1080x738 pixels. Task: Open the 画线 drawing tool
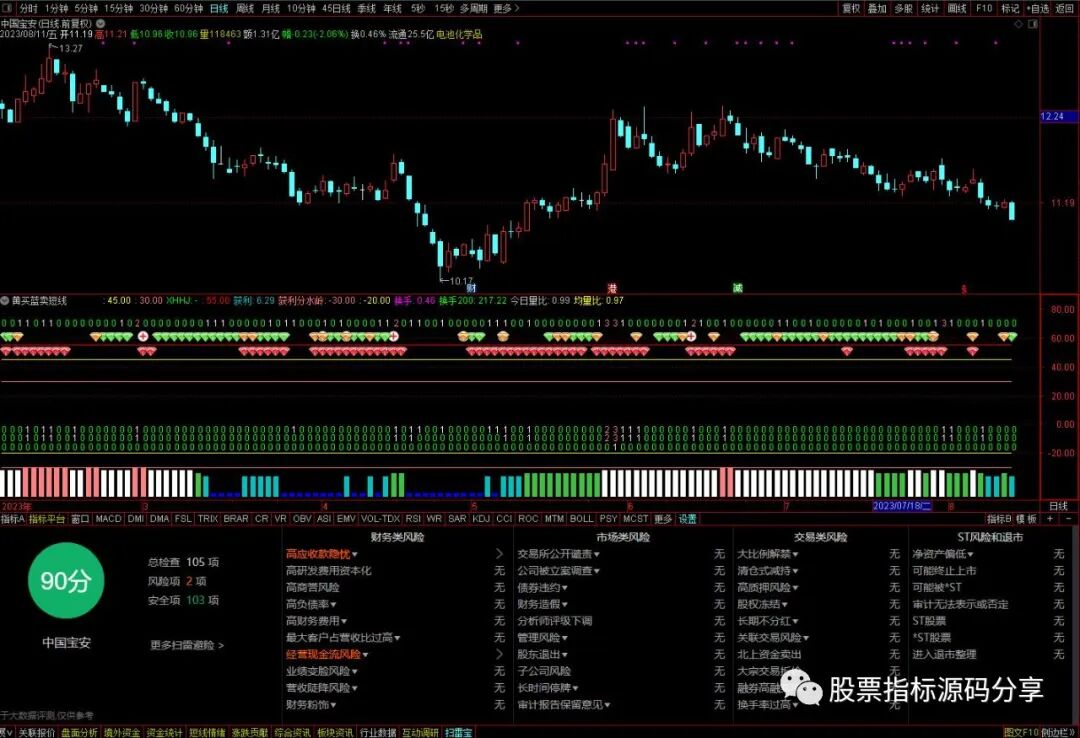[957, 8]
